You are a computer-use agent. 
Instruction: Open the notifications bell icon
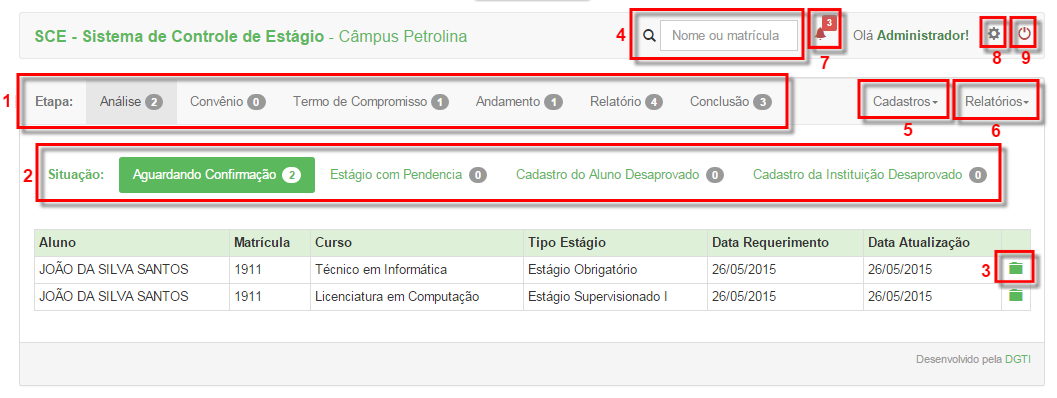[820, 34]
